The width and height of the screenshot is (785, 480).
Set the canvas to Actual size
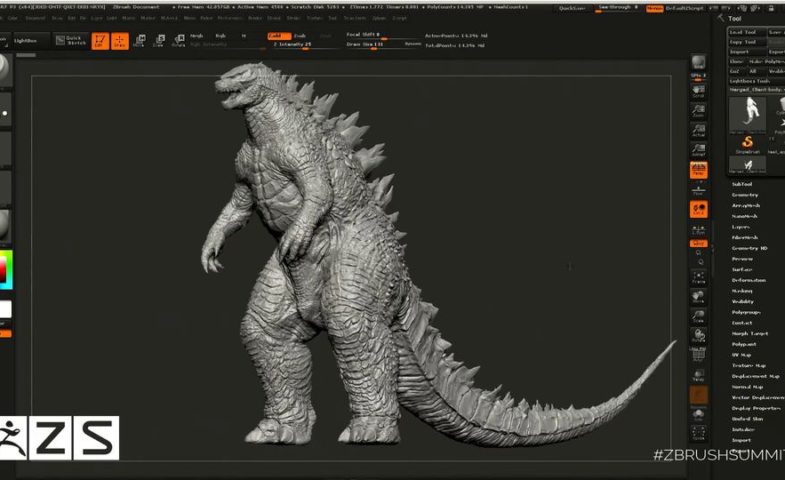click(x=698, y=130)
